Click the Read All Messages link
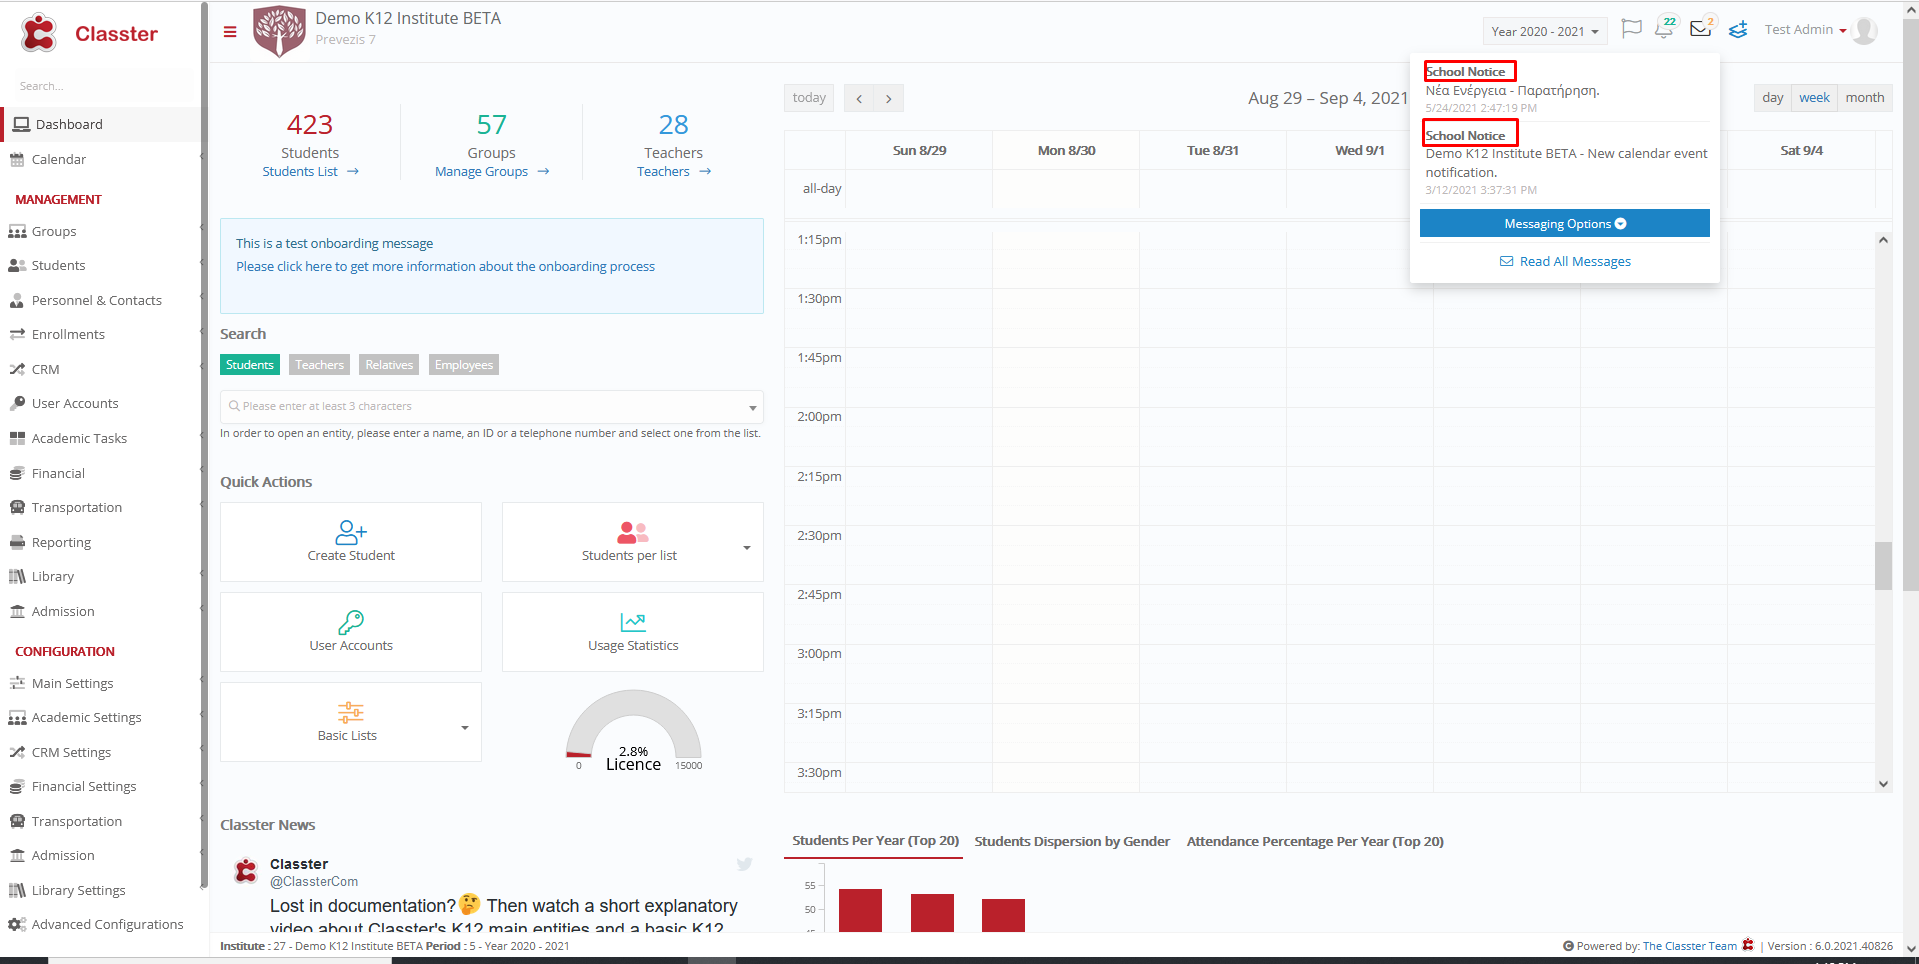The height and width of the screenshot is (964, 1919). [x=1565, y=262]
